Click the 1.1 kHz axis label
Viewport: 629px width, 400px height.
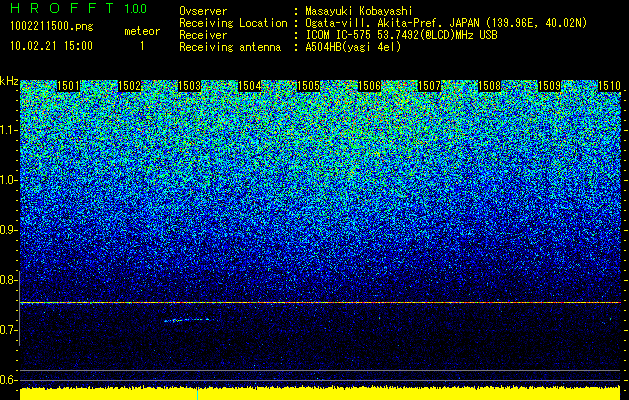pyautogui.click(x=8, y=130)
